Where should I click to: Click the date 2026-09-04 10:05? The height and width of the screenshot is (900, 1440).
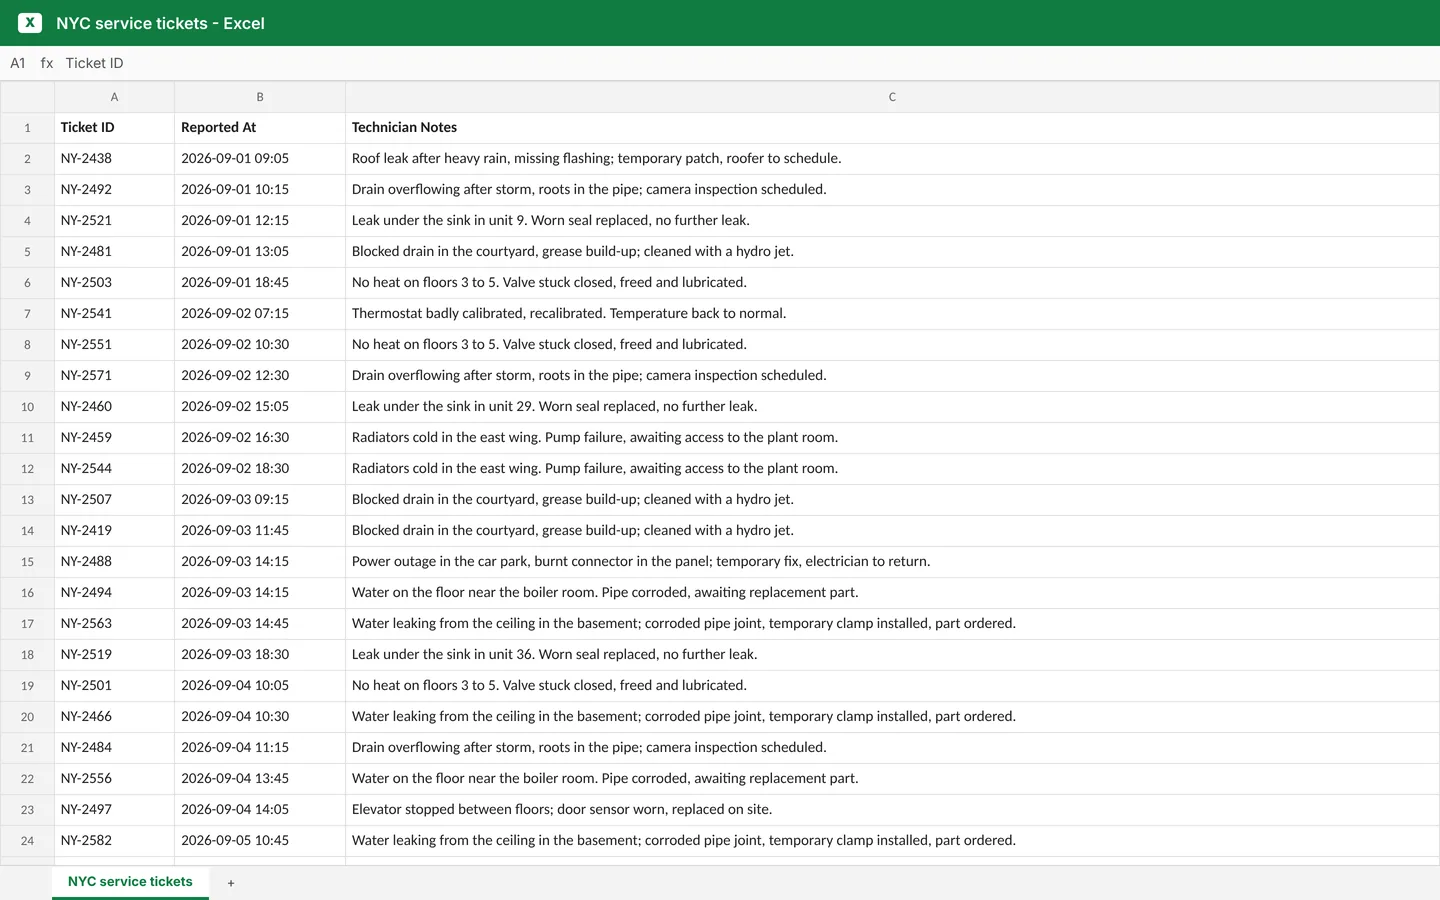tap(260, 686)
